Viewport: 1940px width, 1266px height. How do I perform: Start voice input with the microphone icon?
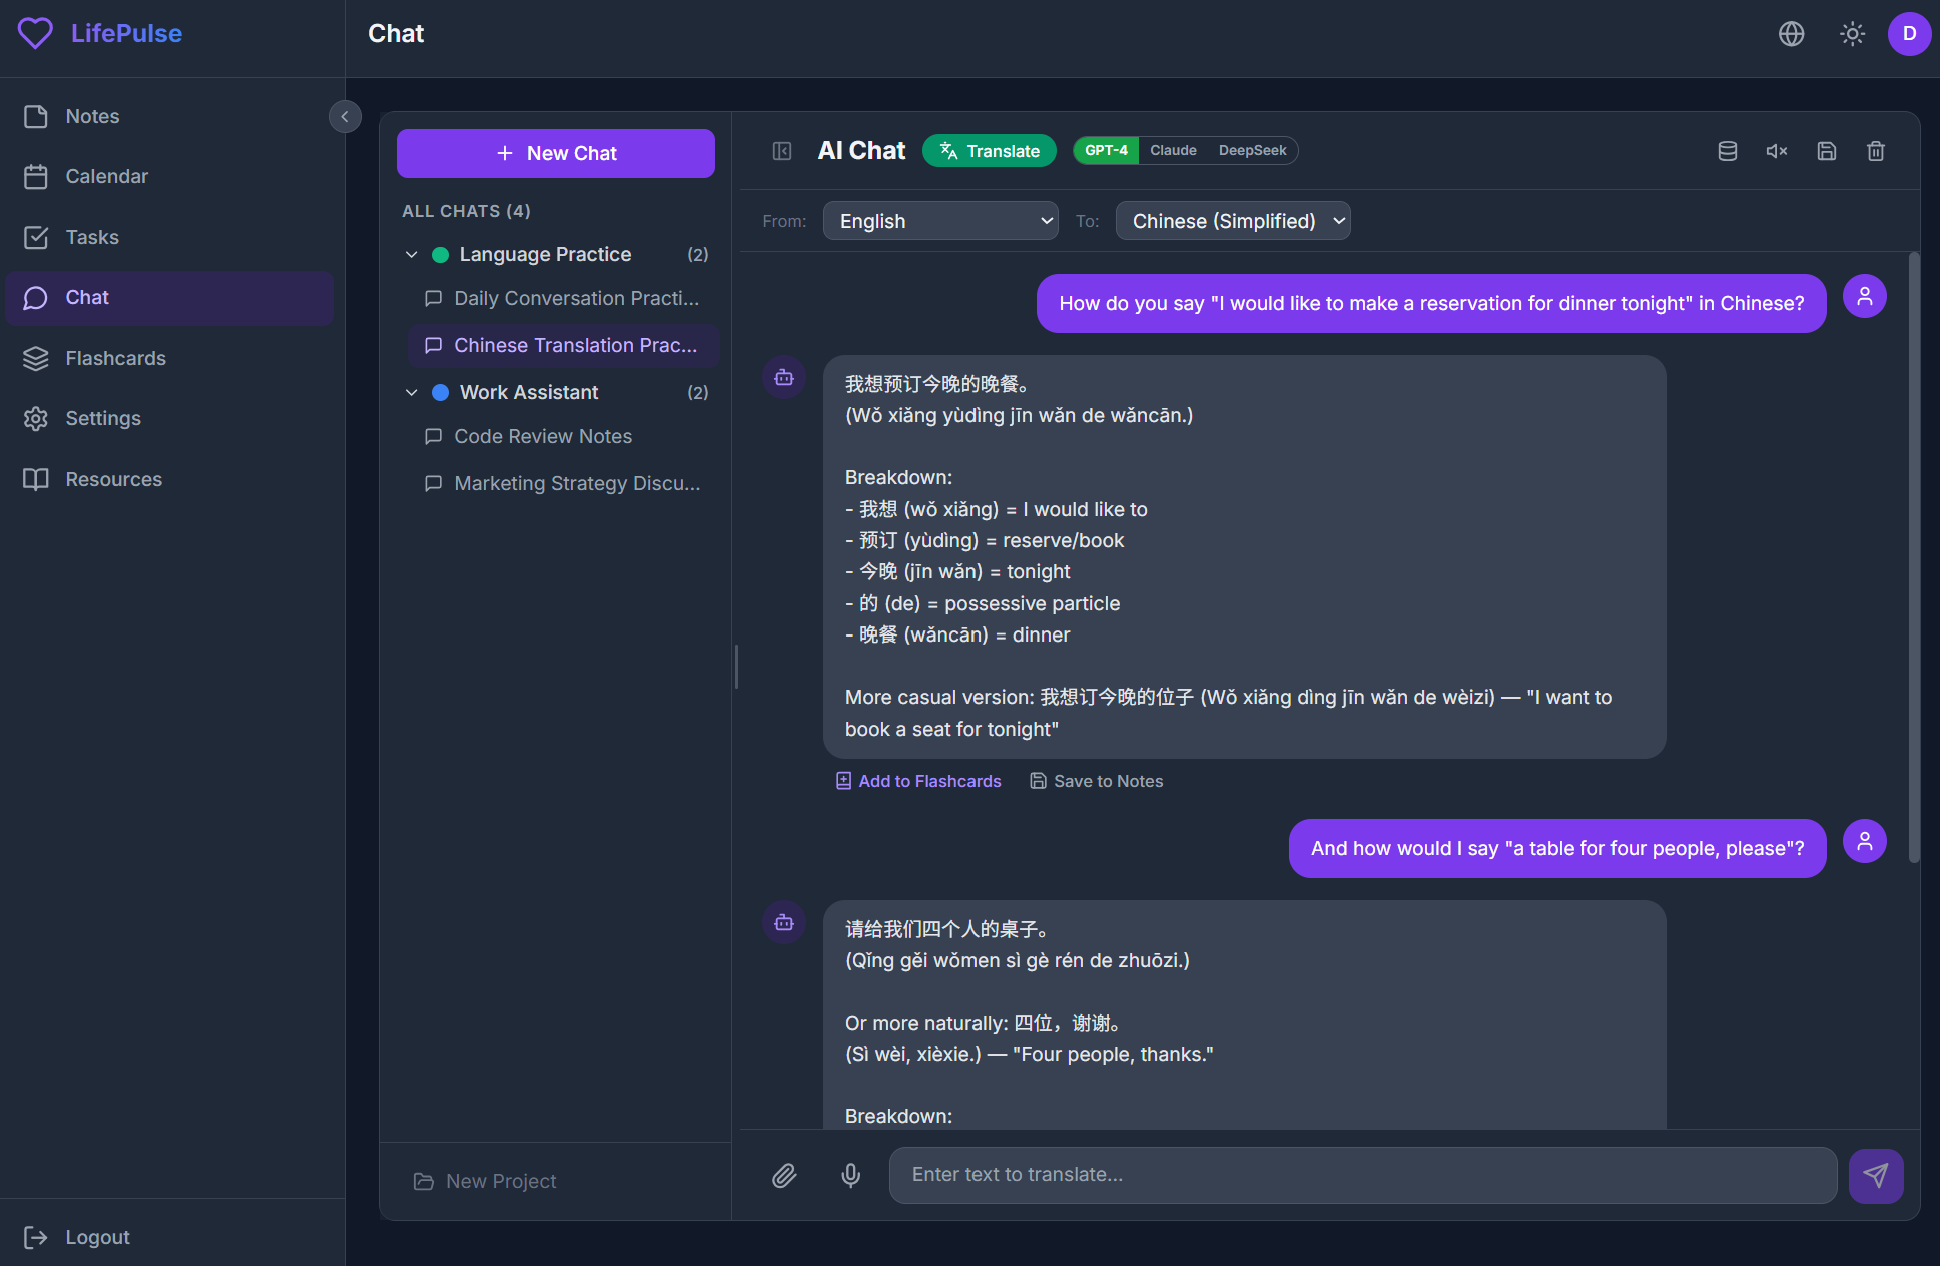(851, 1175)
